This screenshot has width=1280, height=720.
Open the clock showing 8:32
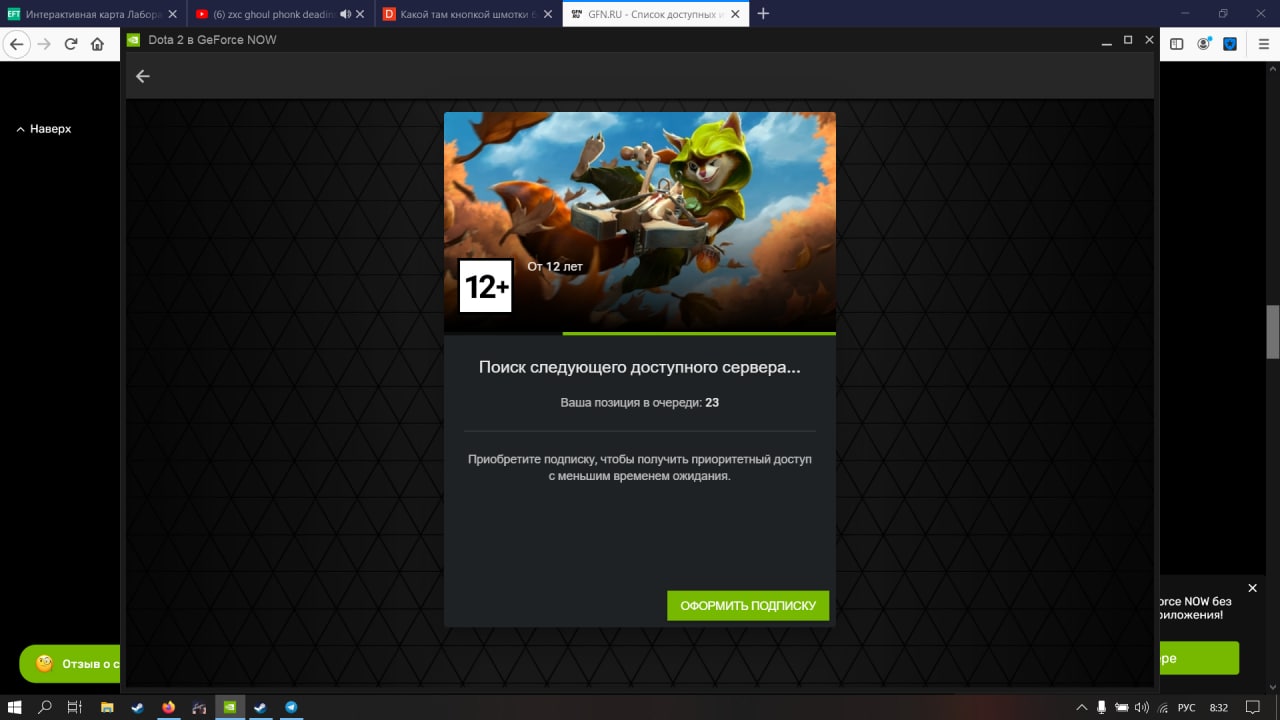coord(1219,708)
